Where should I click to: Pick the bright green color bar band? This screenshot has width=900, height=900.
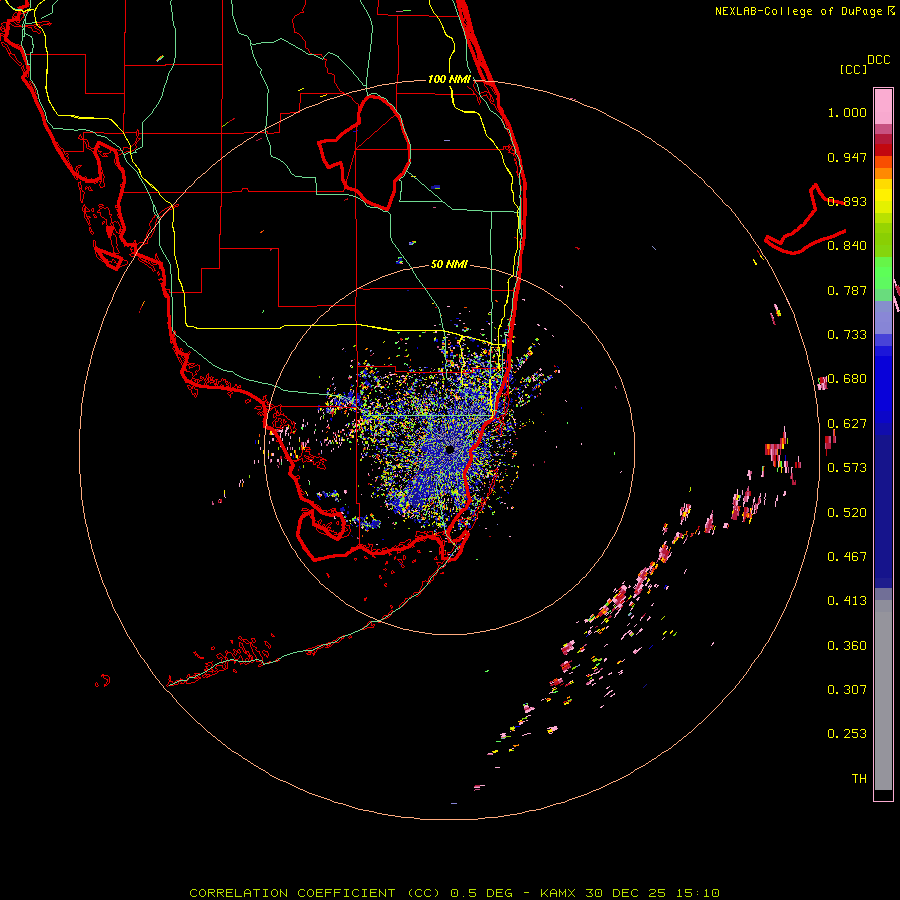click(x=883, y=273)
